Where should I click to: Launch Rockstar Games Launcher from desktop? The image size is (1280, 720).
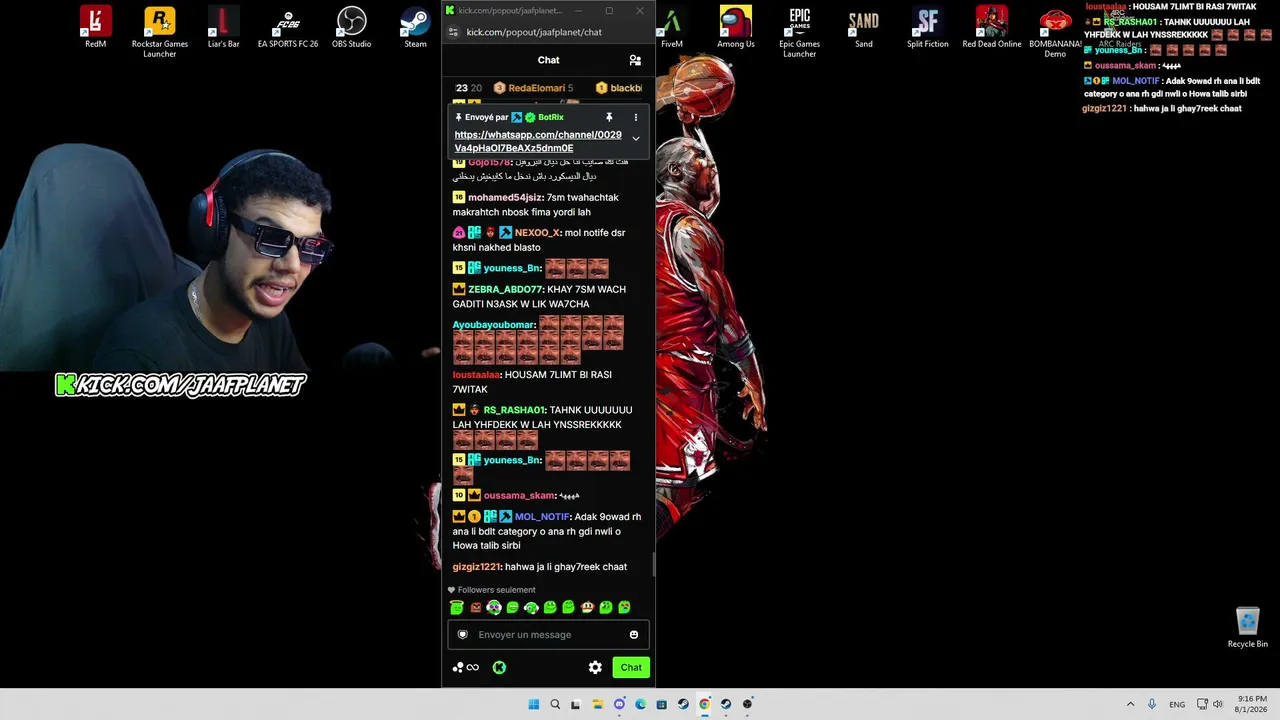coord(159,31)
